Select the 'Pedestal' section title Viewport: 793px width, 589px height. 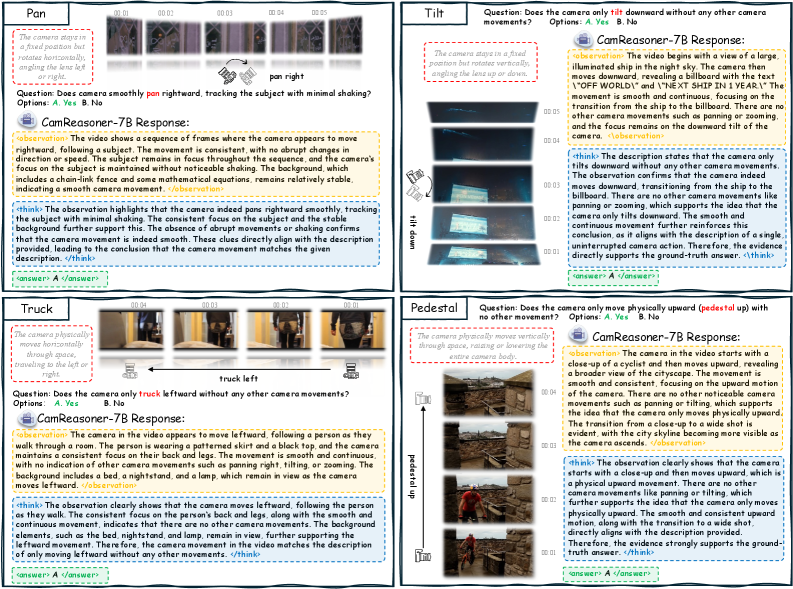[x=434, y=307]
